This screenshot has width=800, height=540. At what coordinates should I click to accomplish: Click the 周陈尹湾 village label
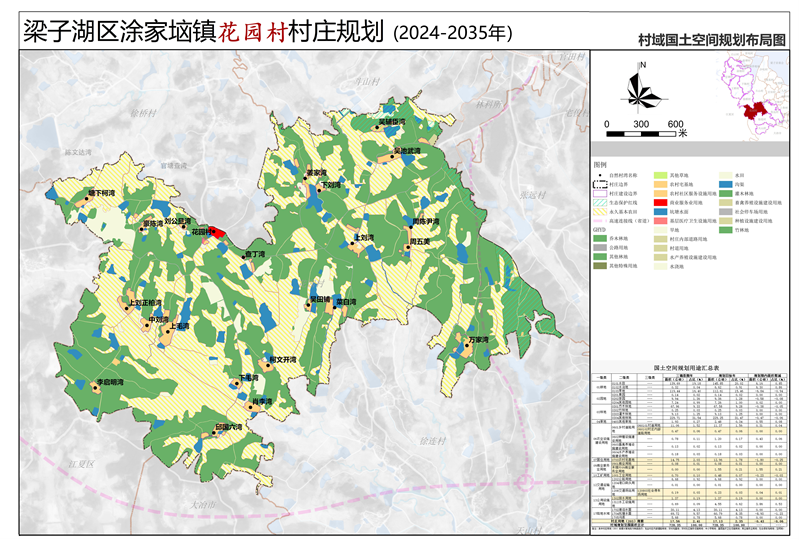point(425,221)
